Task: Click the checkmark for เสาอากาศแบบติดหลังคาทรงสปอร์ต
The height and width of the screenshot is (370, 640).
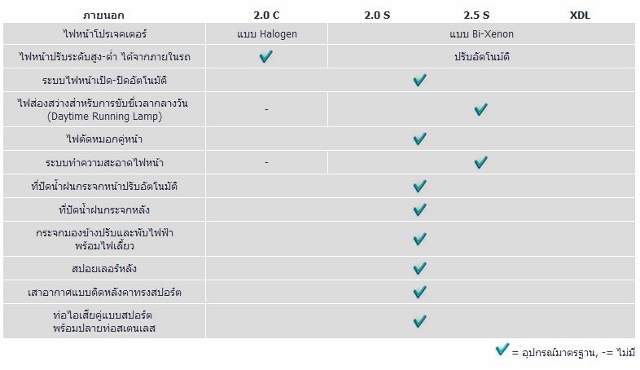Action: (420, 292)
